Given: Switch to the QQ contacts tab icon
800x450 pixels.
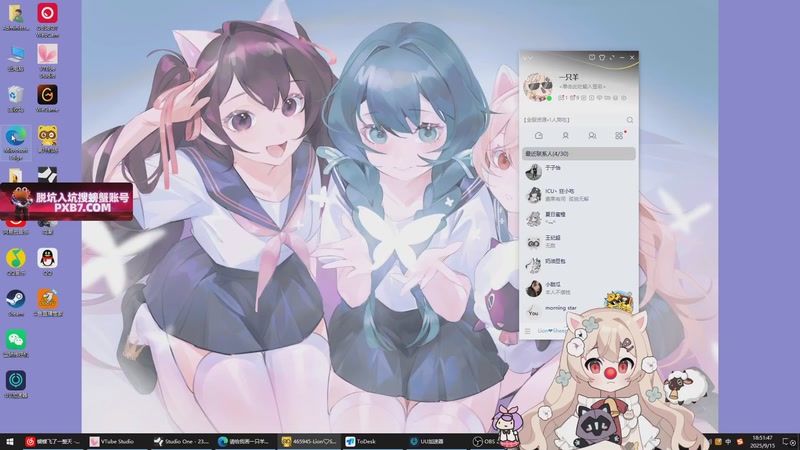Looking at the screenshot, I should pyautogui.click(x=565, y=136).
